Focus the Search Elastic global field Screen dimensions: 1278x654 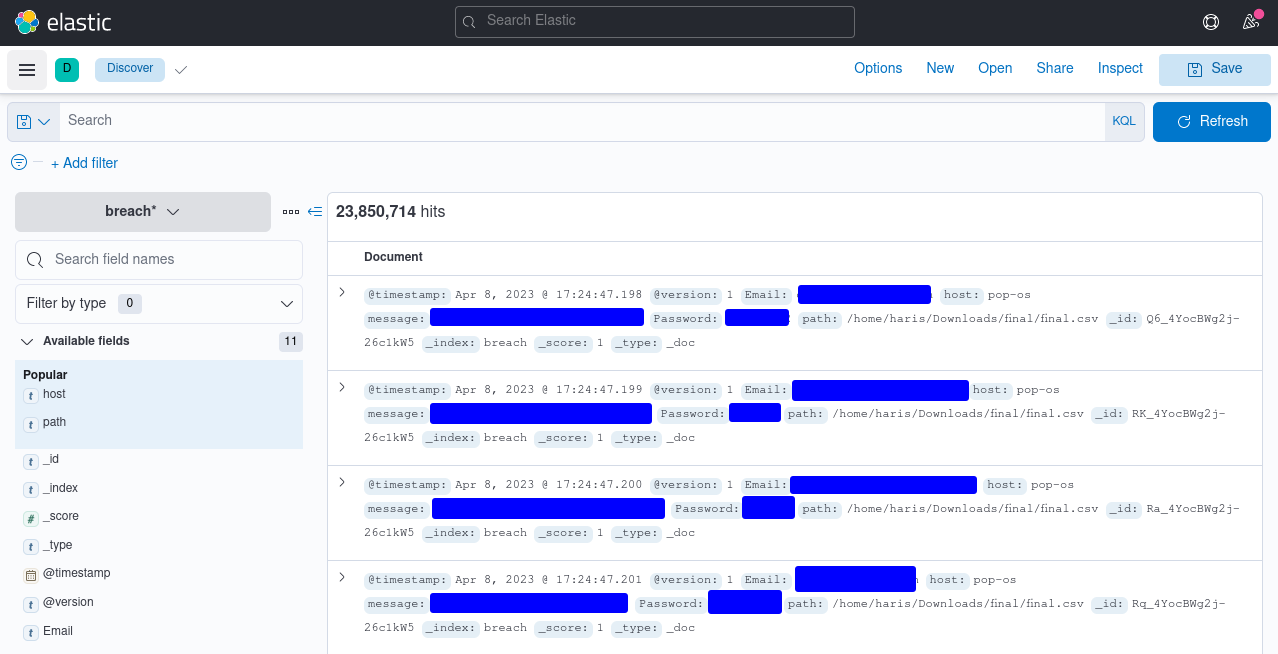coord(655,21)
